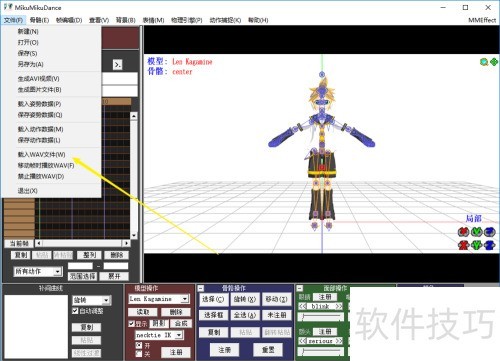Open the MMEffect menu

click(x=482, y=20)
